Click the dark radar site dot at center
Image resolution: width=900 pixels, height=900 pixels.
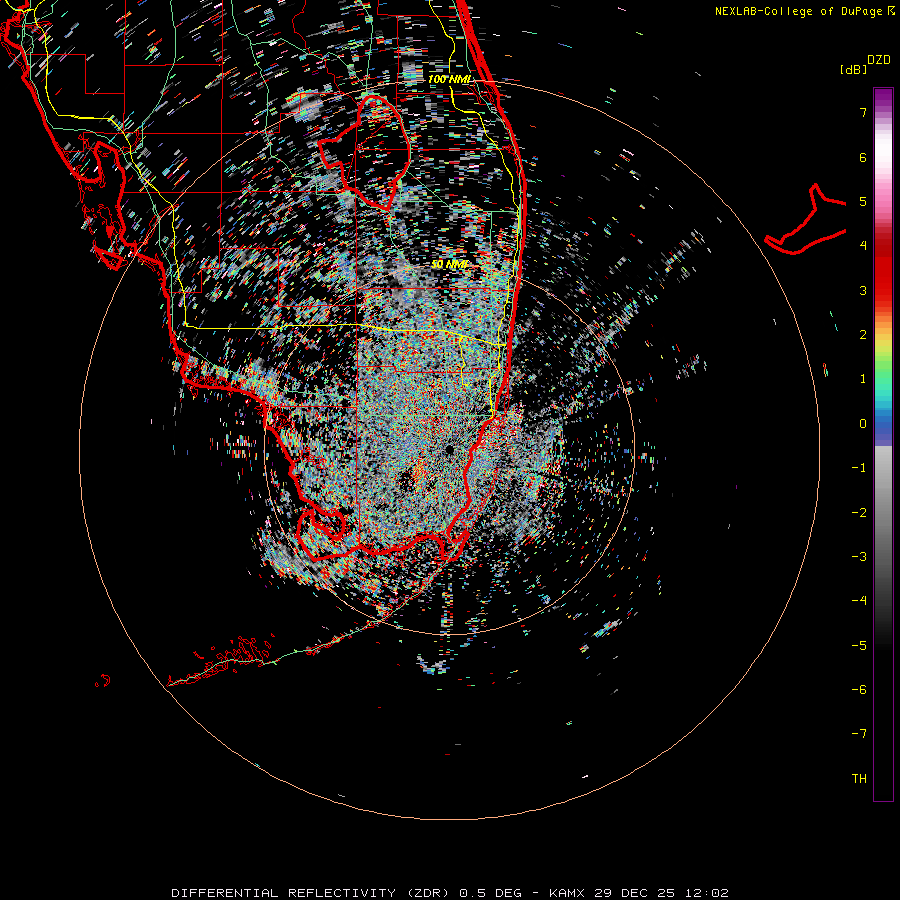(x=449, y=449)
